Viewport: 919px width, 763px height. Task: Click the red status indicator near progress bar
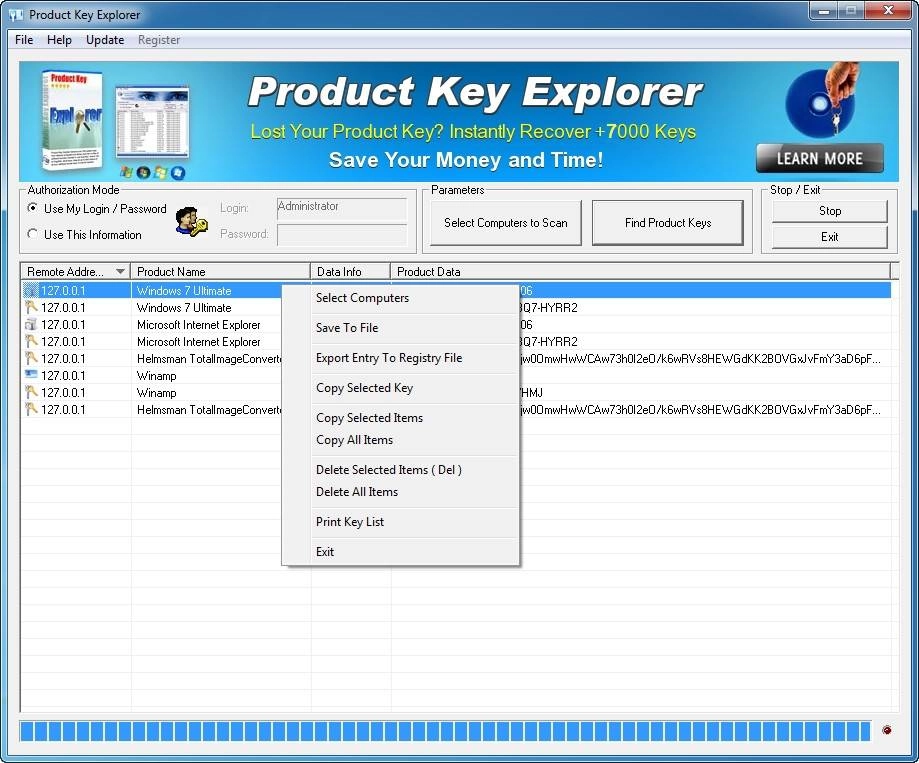887,730
